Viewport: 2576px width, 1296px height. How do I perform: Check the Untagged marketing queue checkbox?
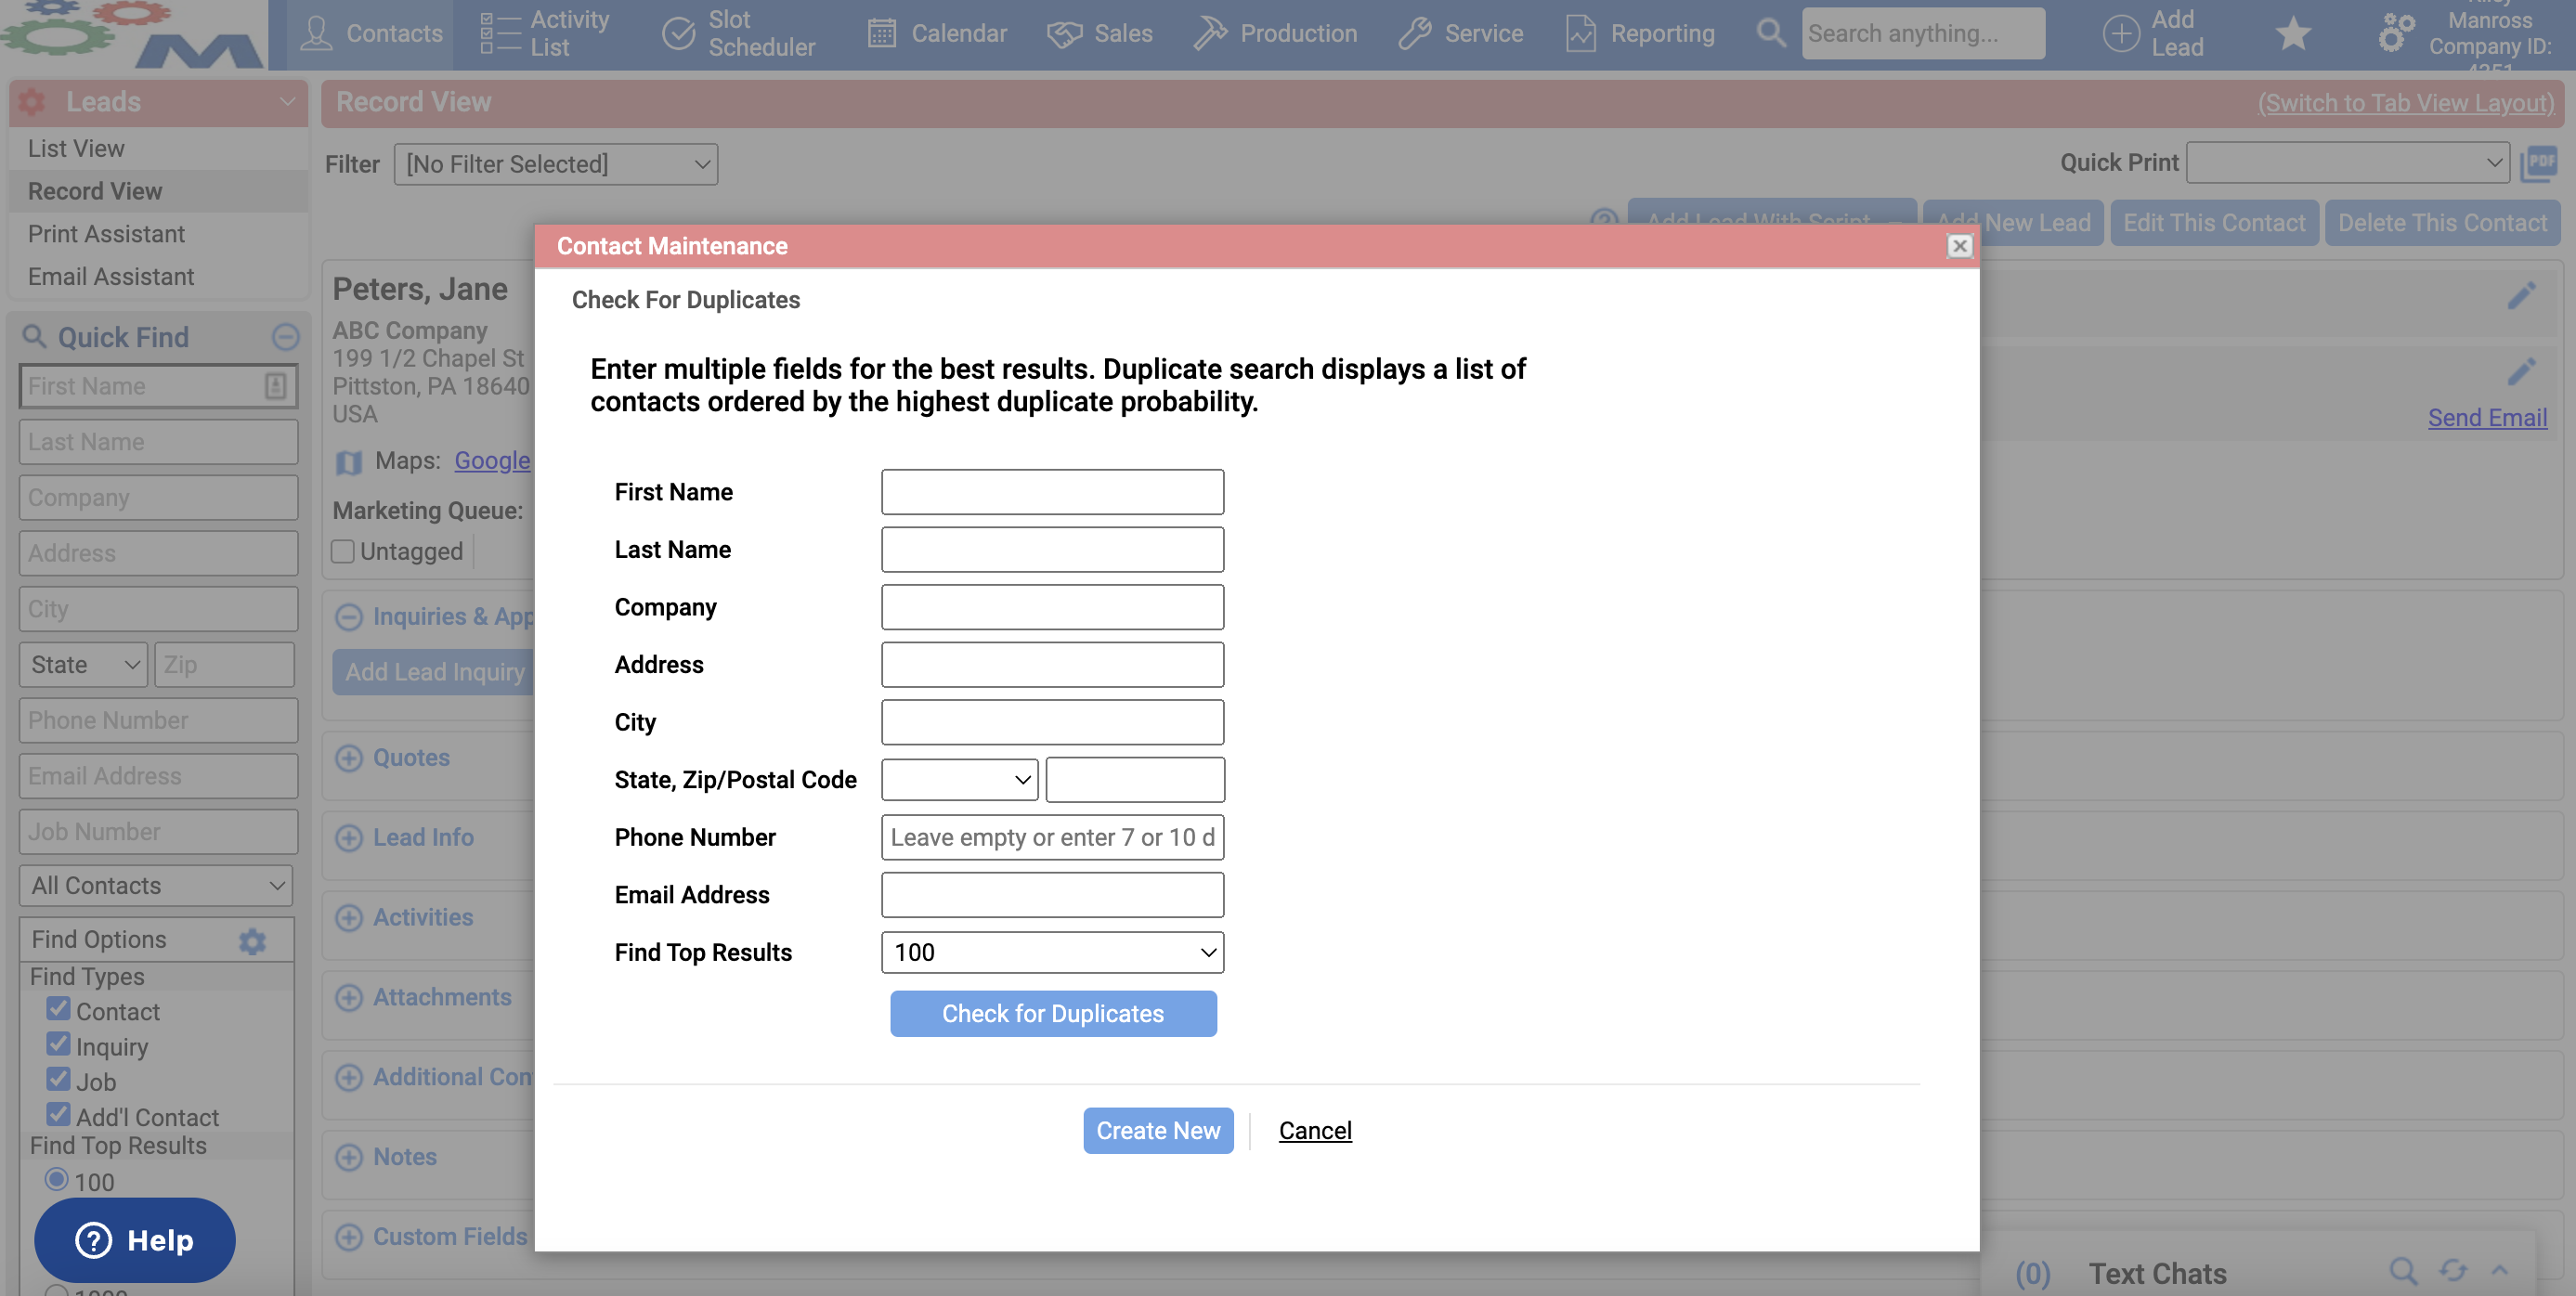(x=343, y=551)
